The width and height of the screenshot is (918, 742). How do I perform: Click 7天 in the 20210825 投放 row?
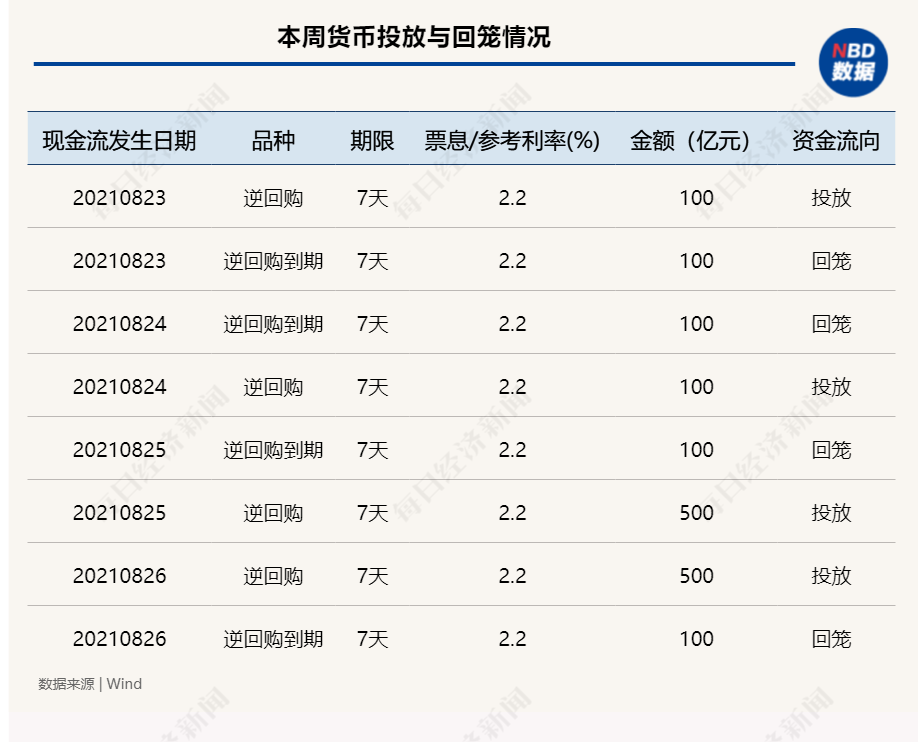(372, 513)
